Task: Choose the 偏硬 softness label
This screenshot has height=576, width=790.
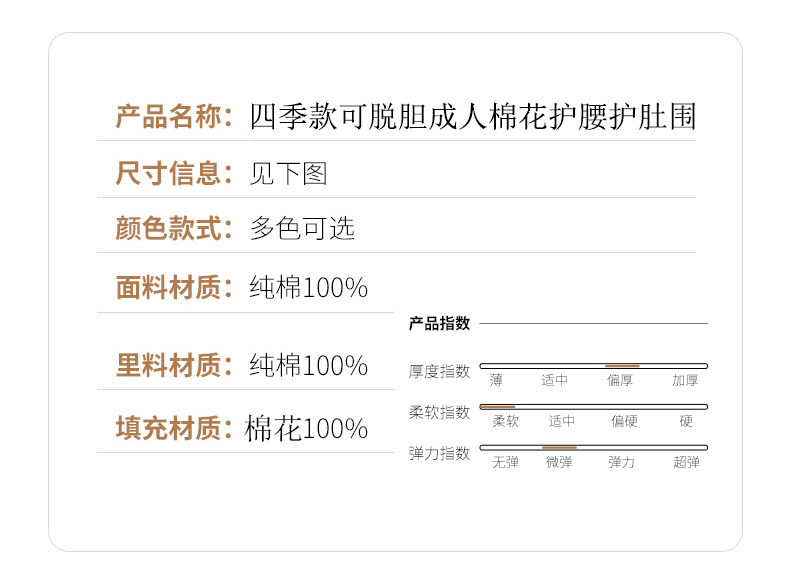Action: 624,421
